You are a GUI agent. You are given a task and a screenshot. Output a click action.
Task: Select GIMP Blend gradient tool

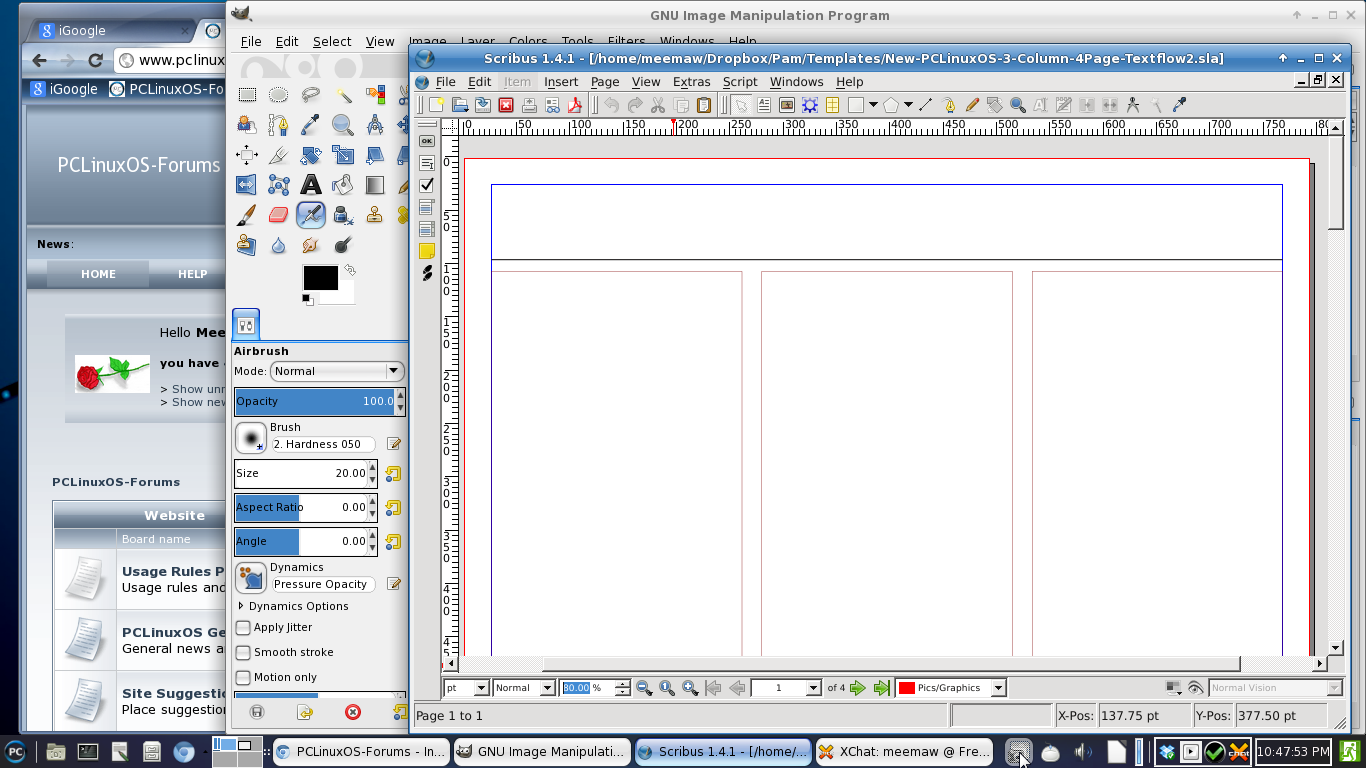375,185
